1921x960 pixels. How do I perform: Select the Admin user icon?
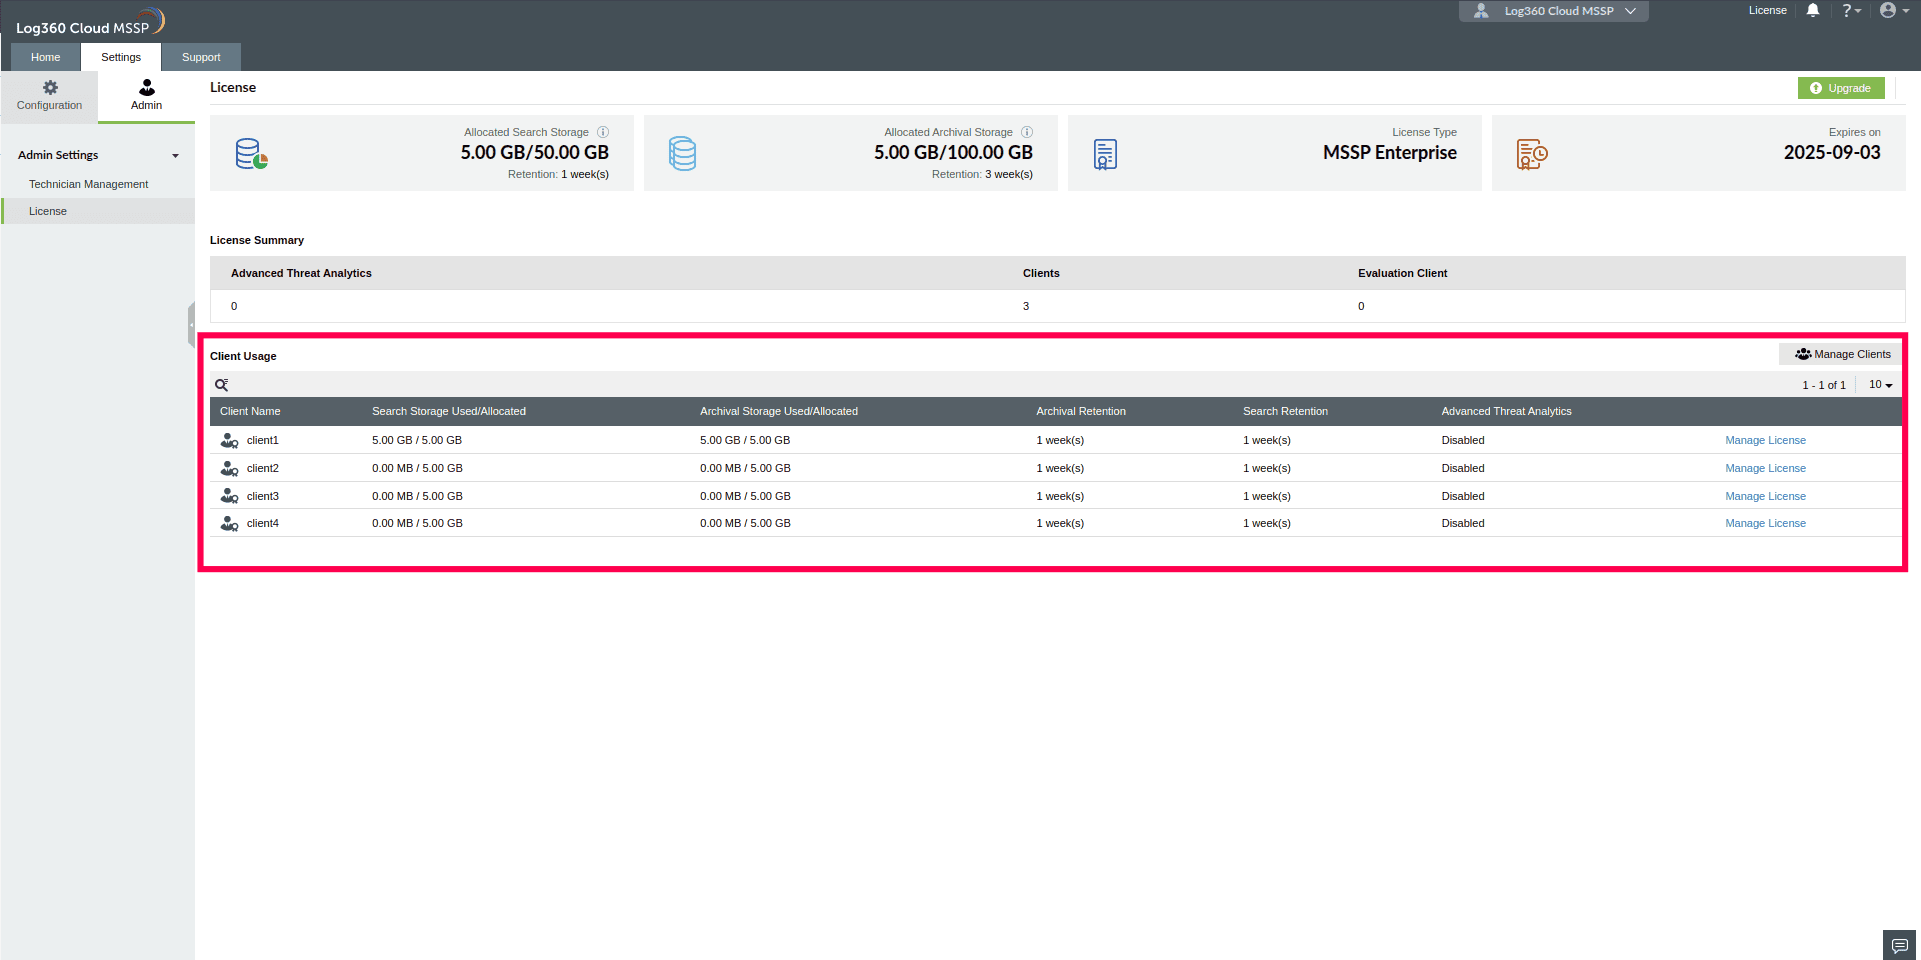(147, 88)
